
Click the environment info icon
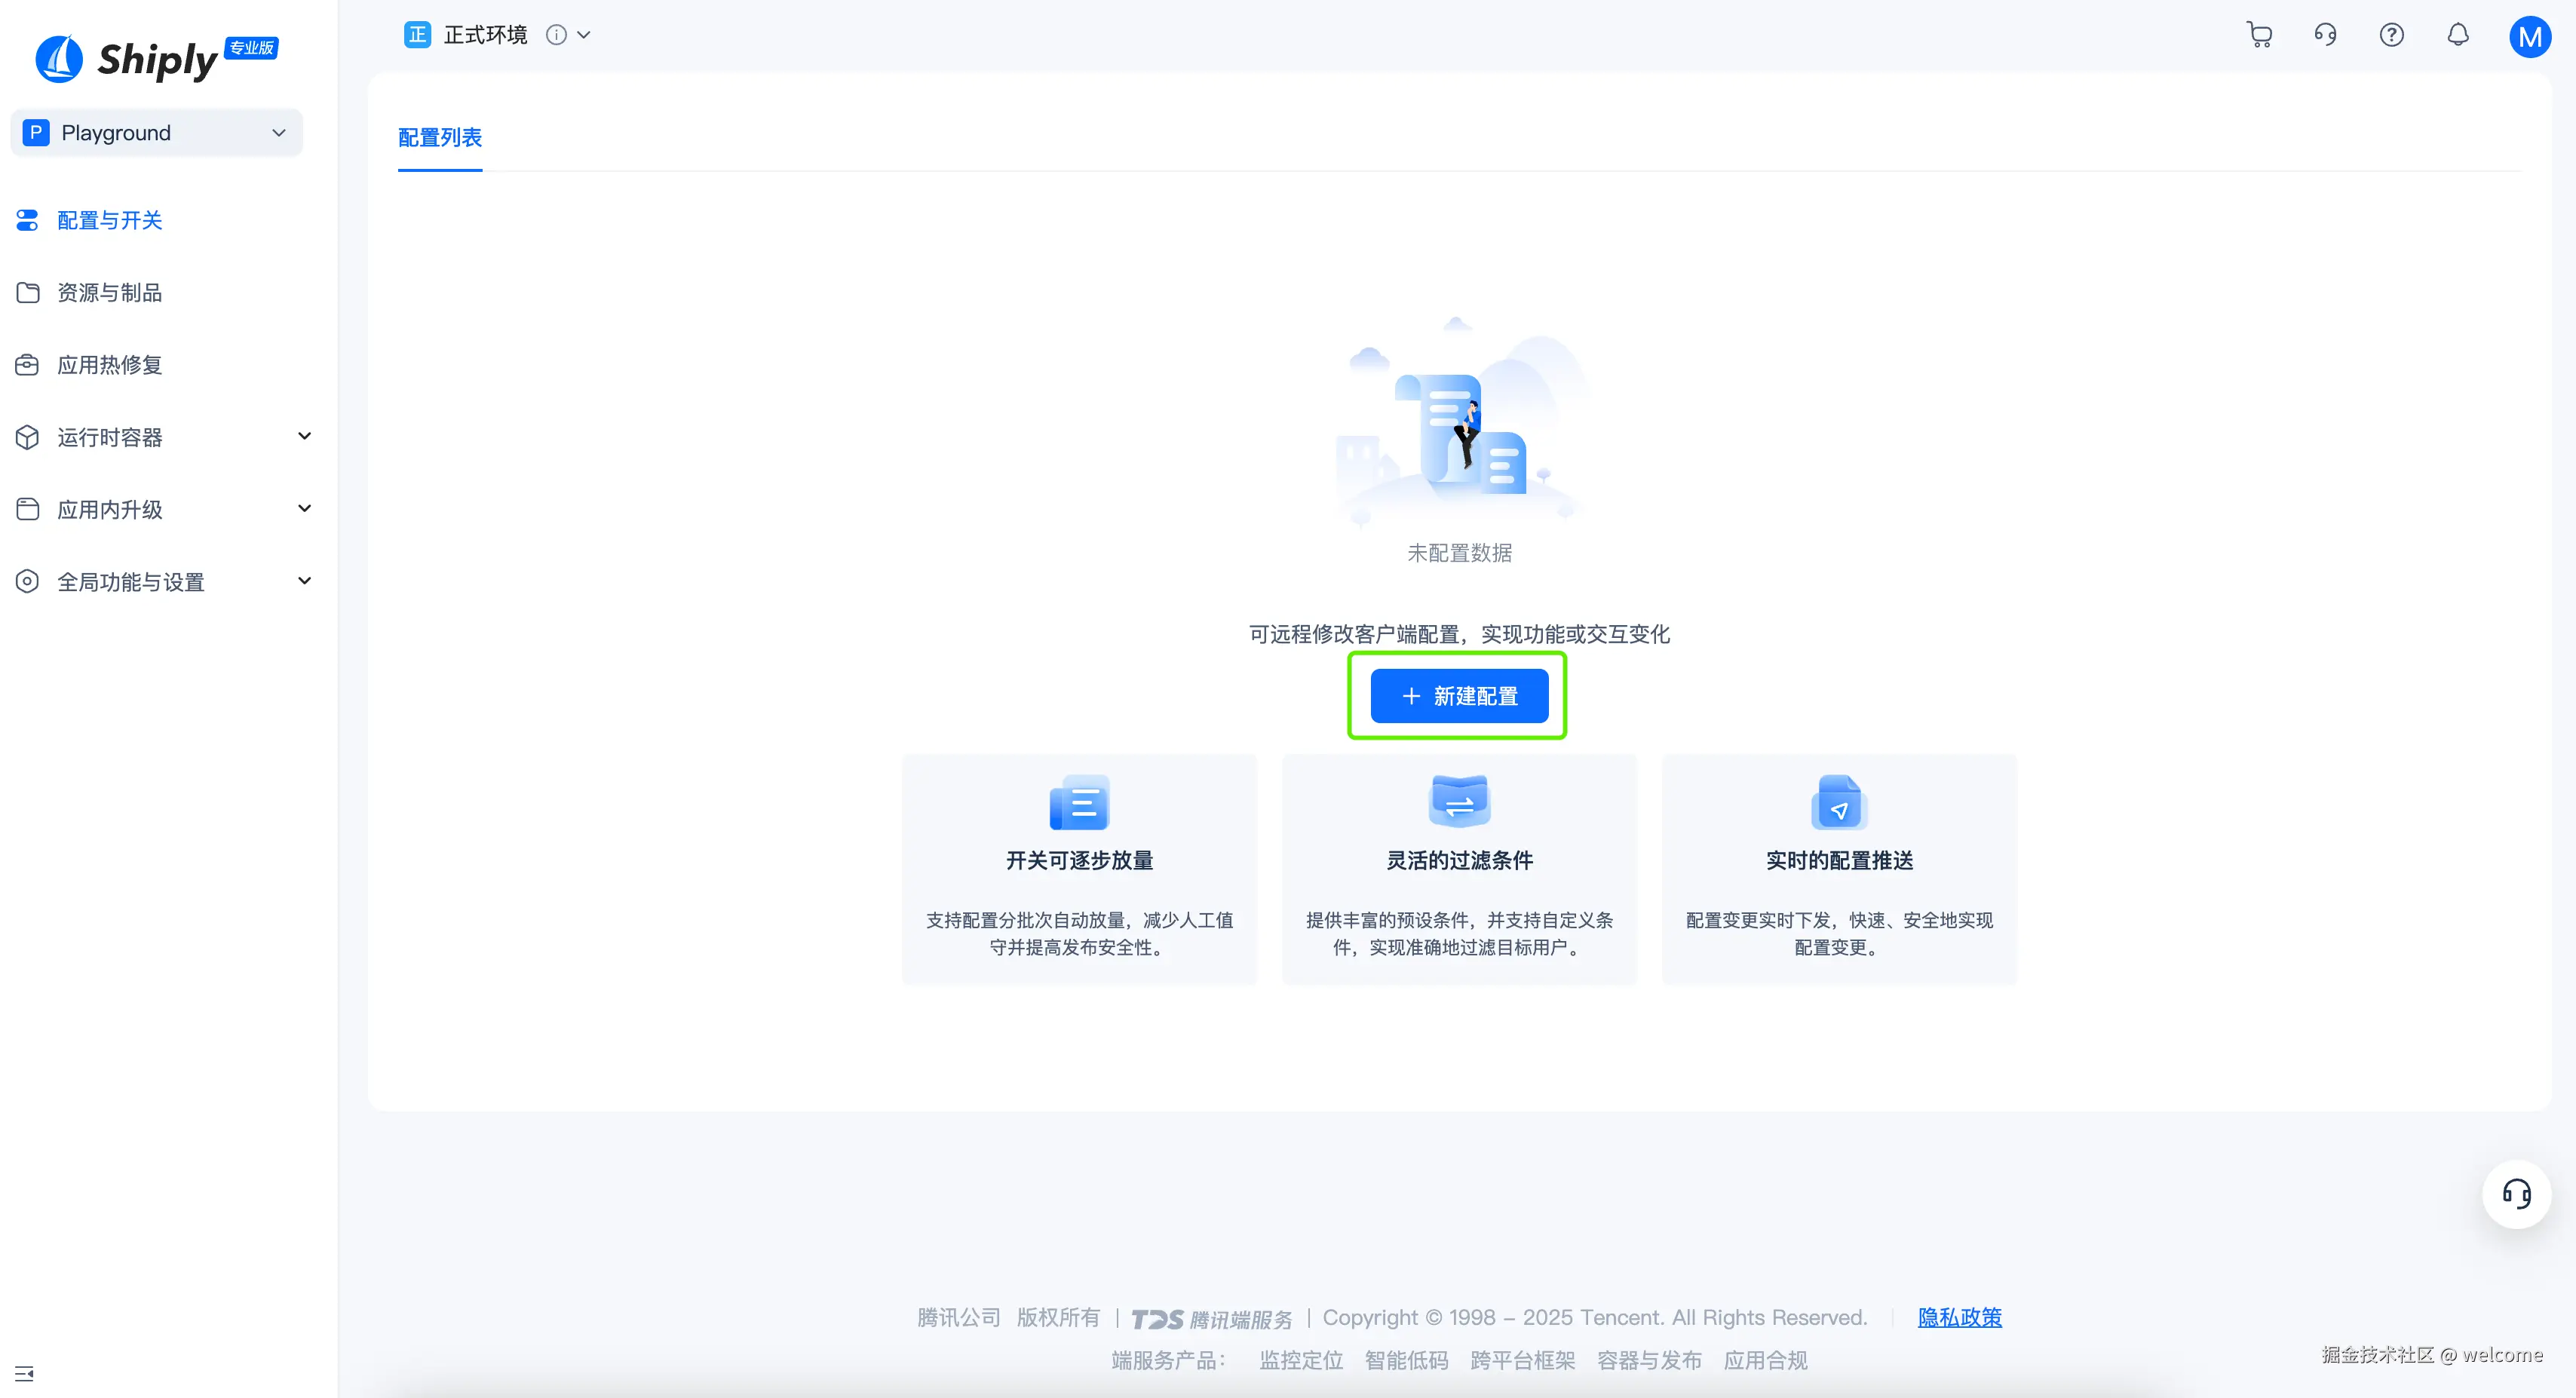556,35
